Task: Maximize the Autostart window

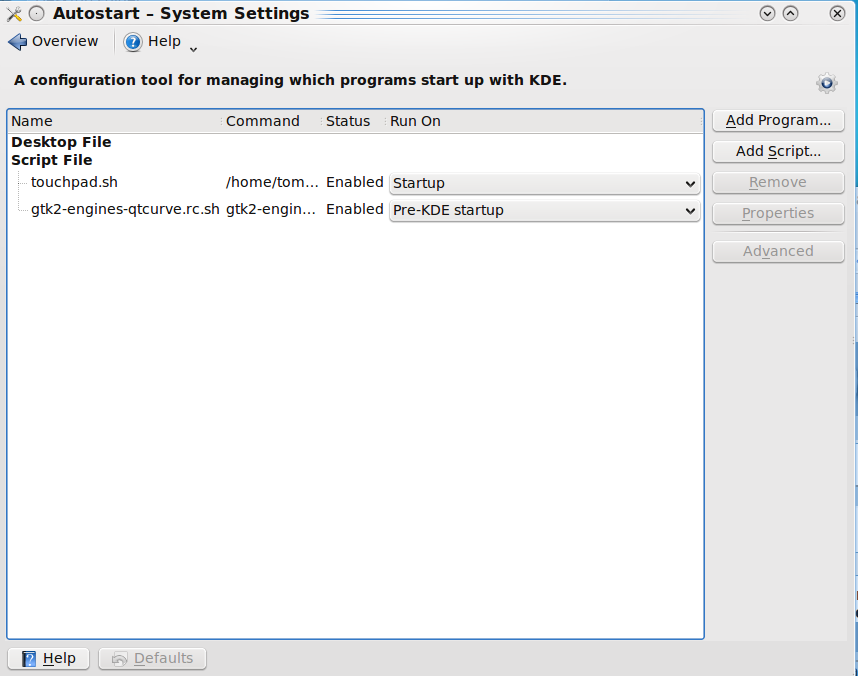Action: click(x=791, y=14)
